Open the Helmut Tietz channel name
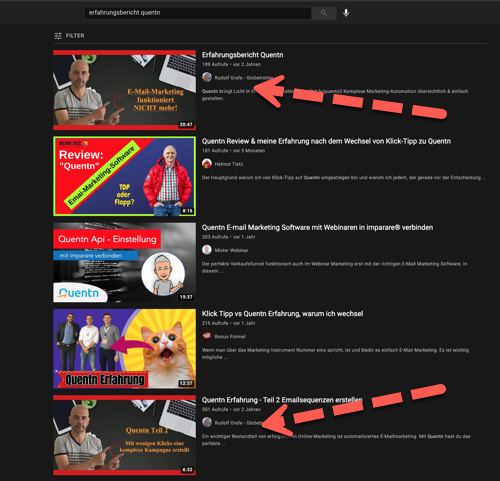This screenshot has height=481, width=500. (x=229, y=164)
